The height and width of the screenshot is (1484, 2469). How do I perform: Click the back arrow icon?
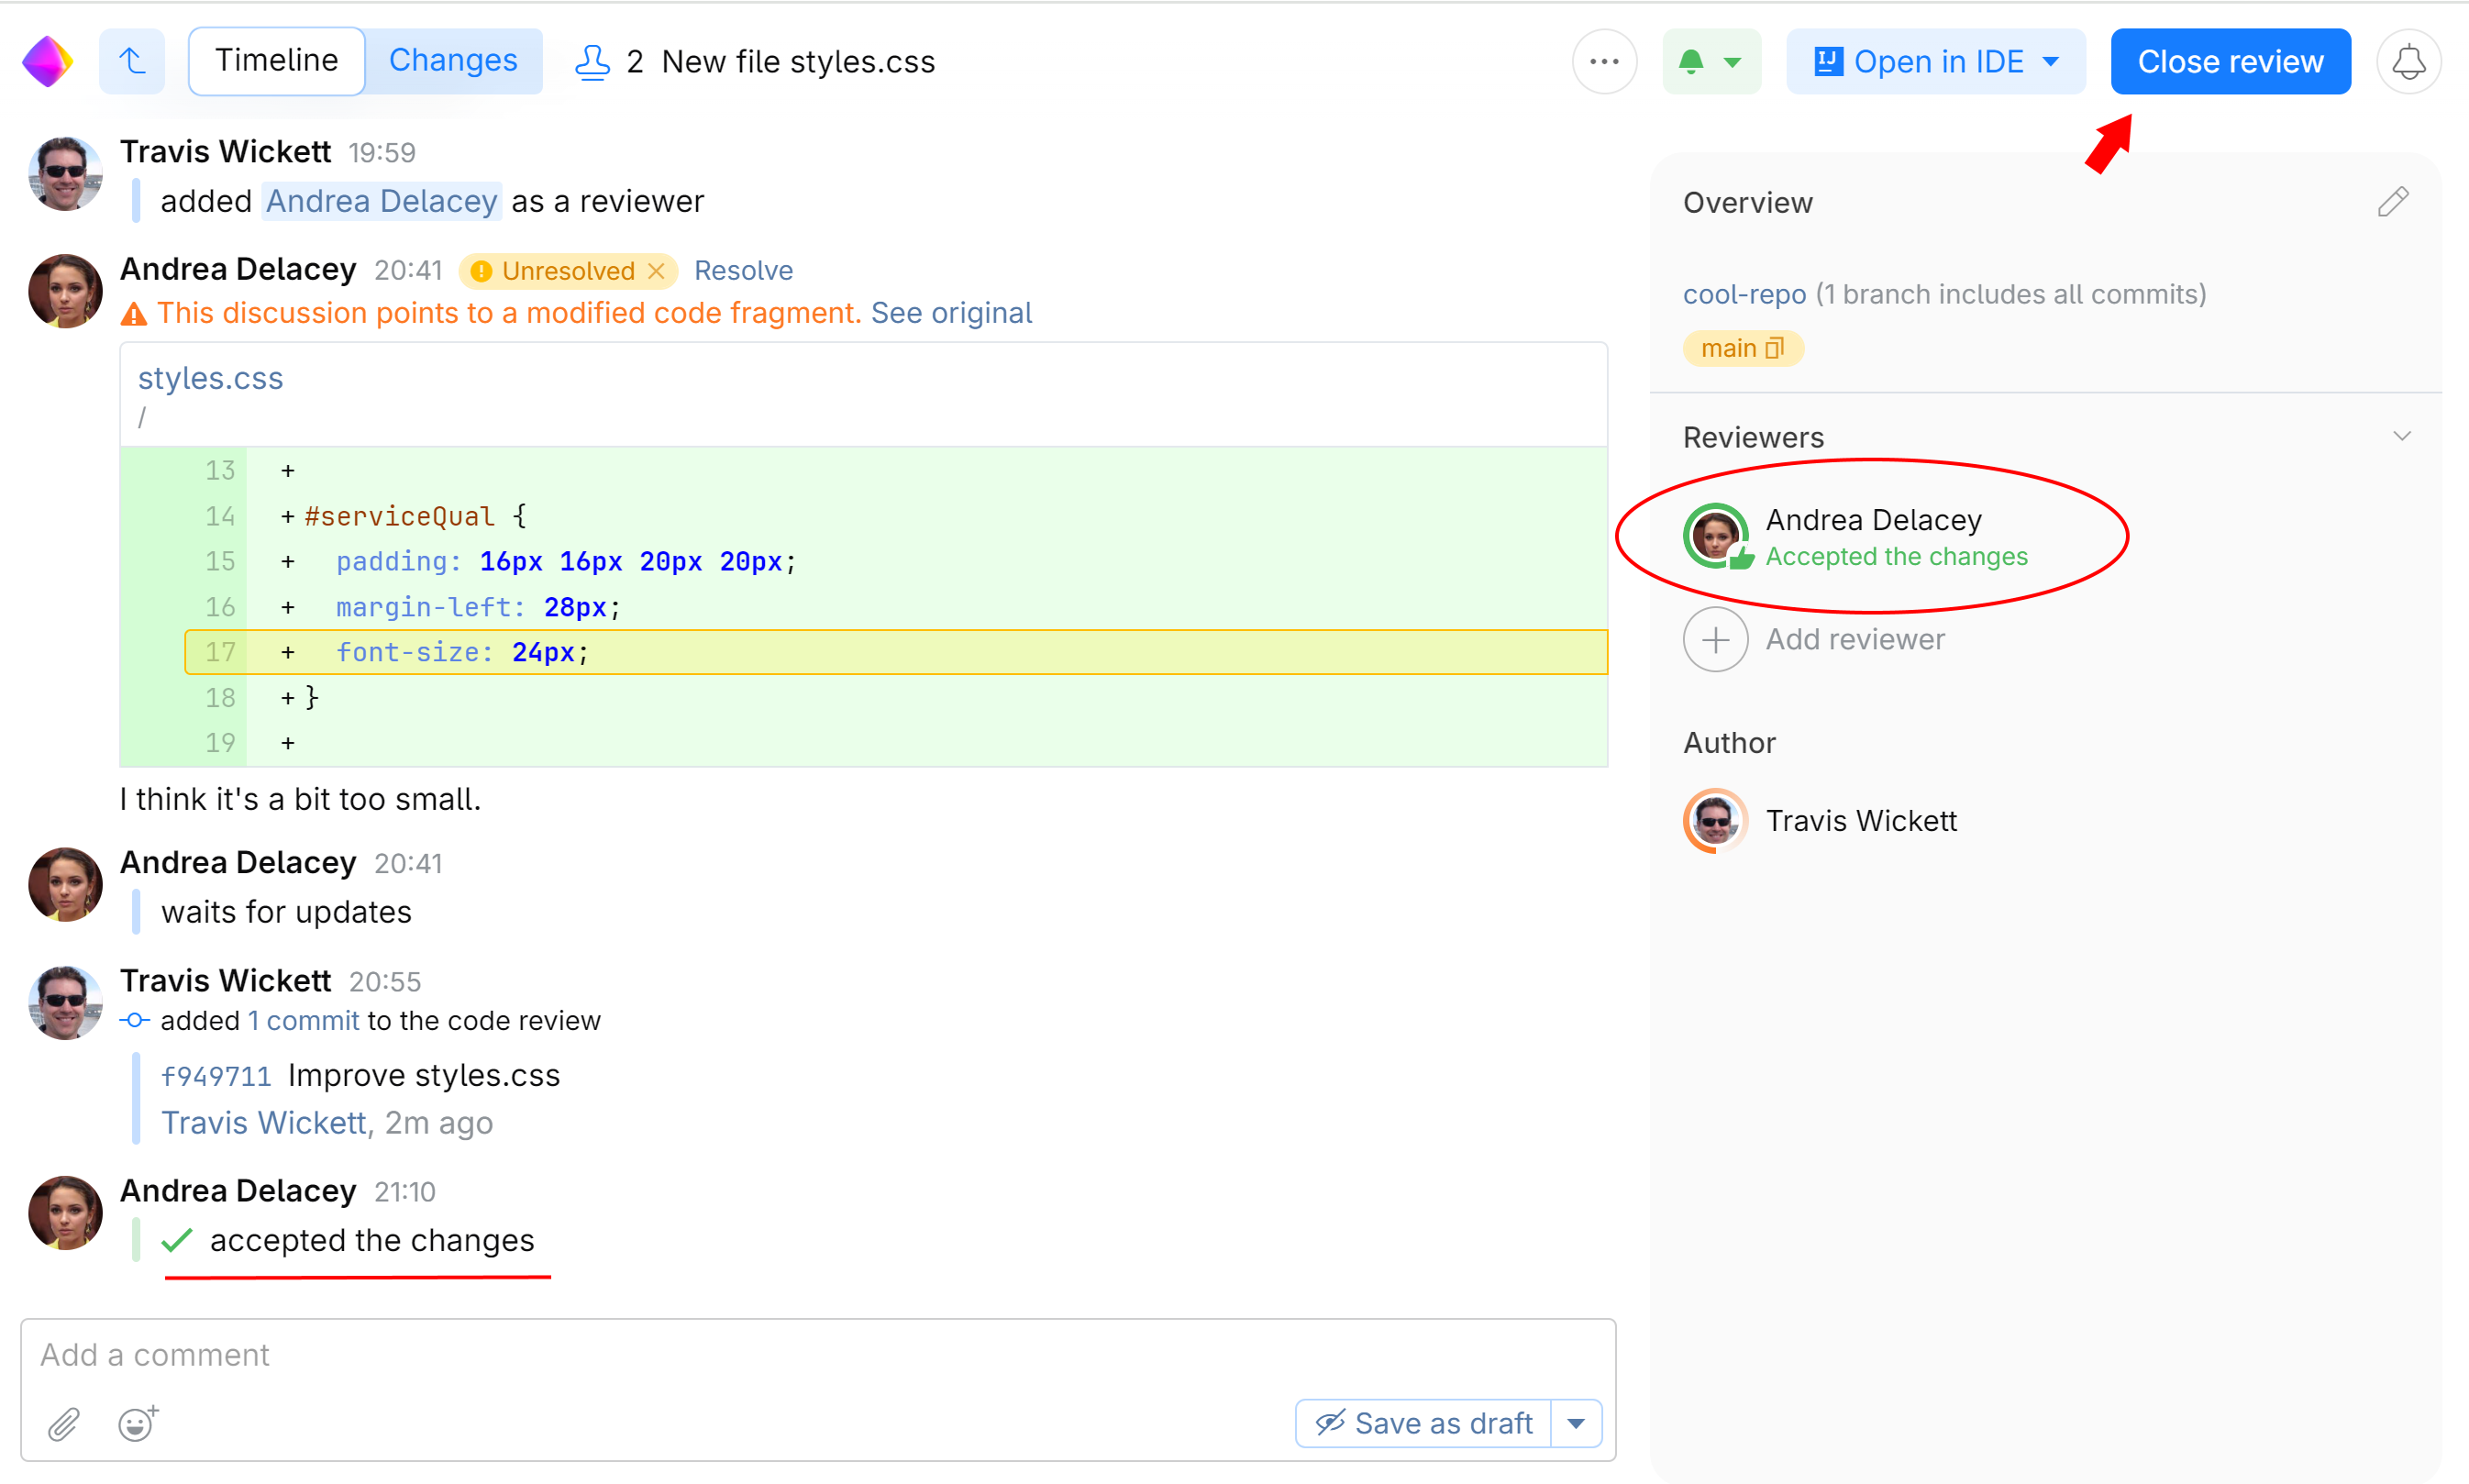132,62
